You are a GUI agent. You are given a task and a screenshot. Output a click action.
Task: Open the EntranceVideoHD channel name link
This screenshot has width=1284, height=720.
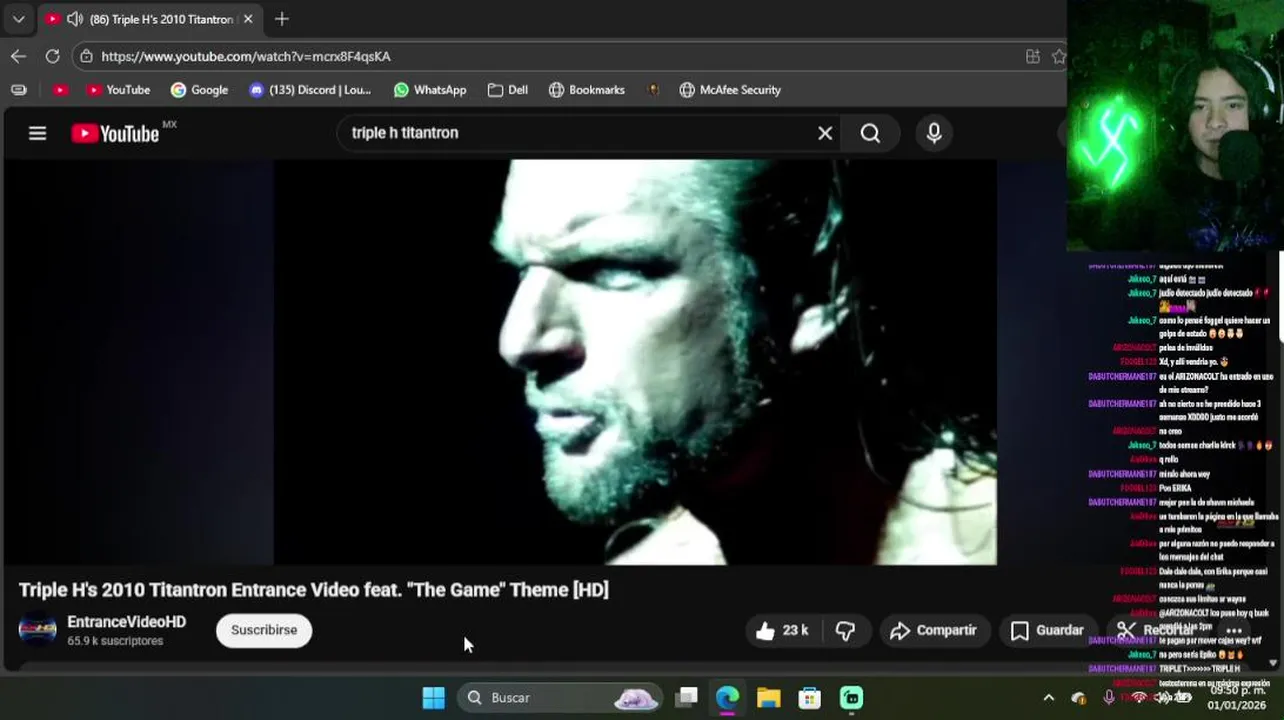click(126, 622)
